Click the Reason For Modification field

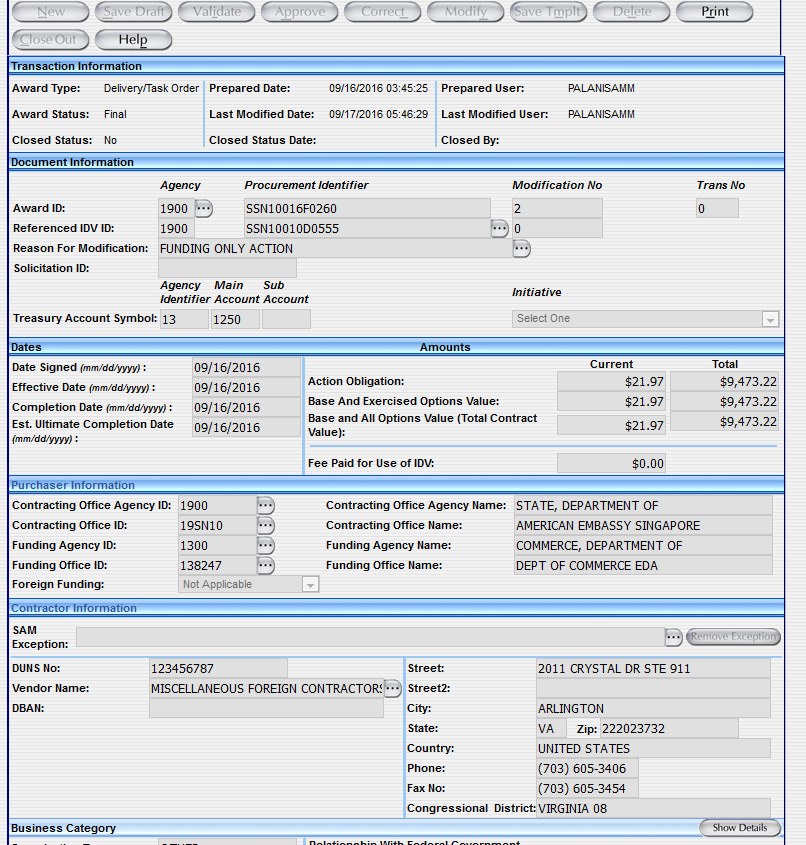click(x=335, y=248)
